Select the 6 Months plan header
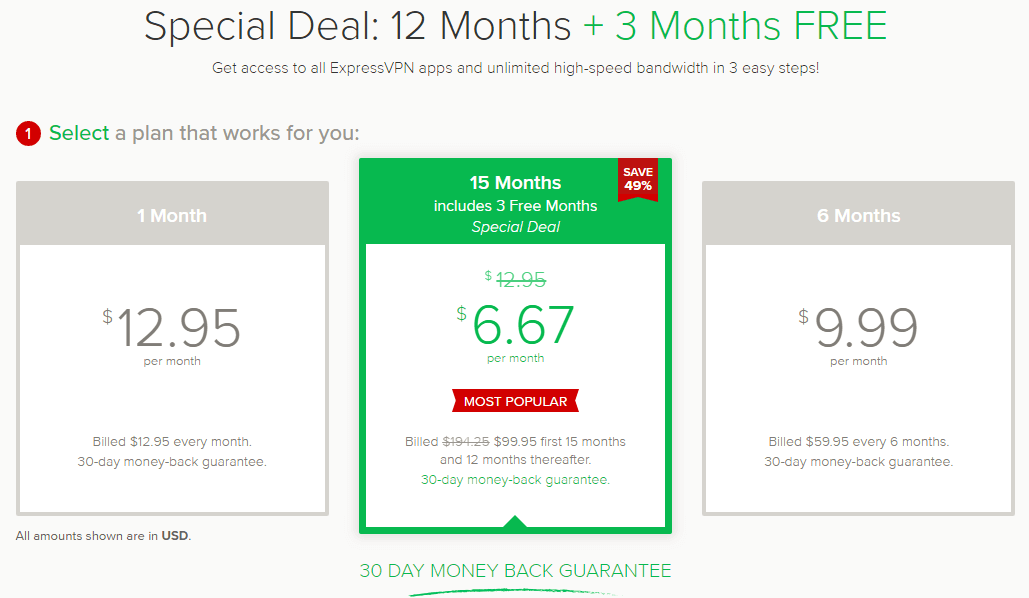The image size is (1029, 598). coord(858,215)
